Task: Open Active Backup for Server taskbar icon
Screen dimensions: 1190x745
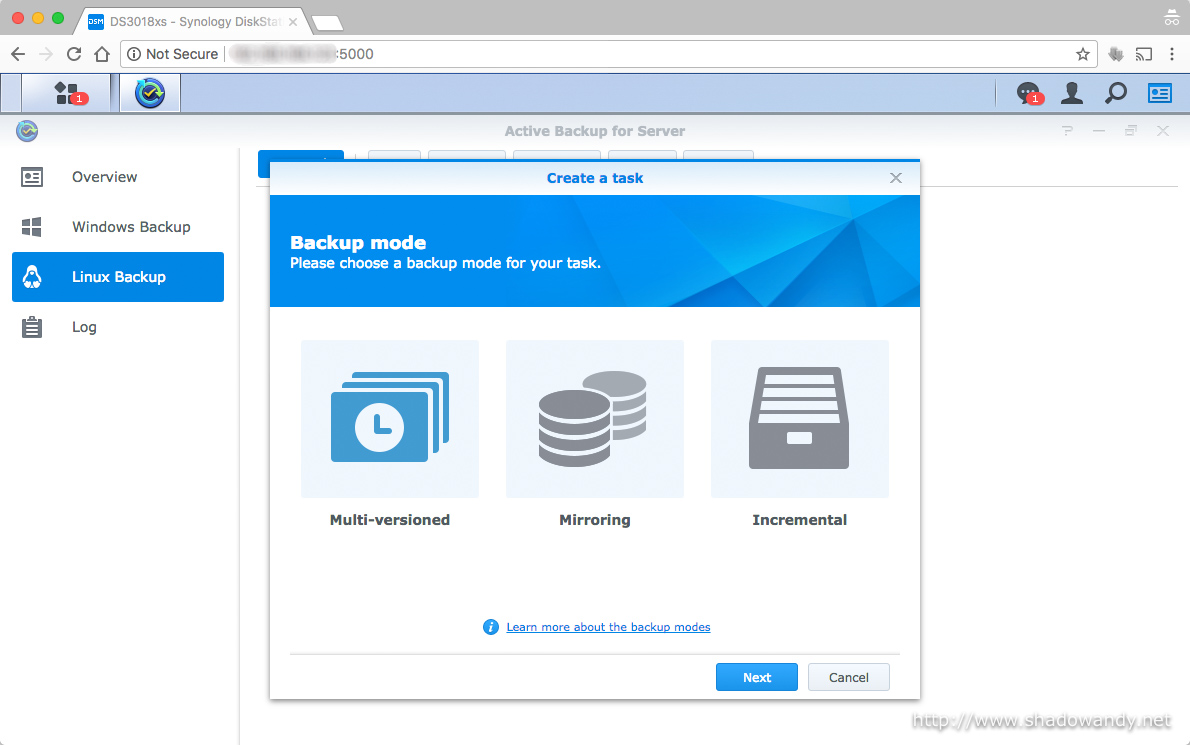Action: click(150, 93)
